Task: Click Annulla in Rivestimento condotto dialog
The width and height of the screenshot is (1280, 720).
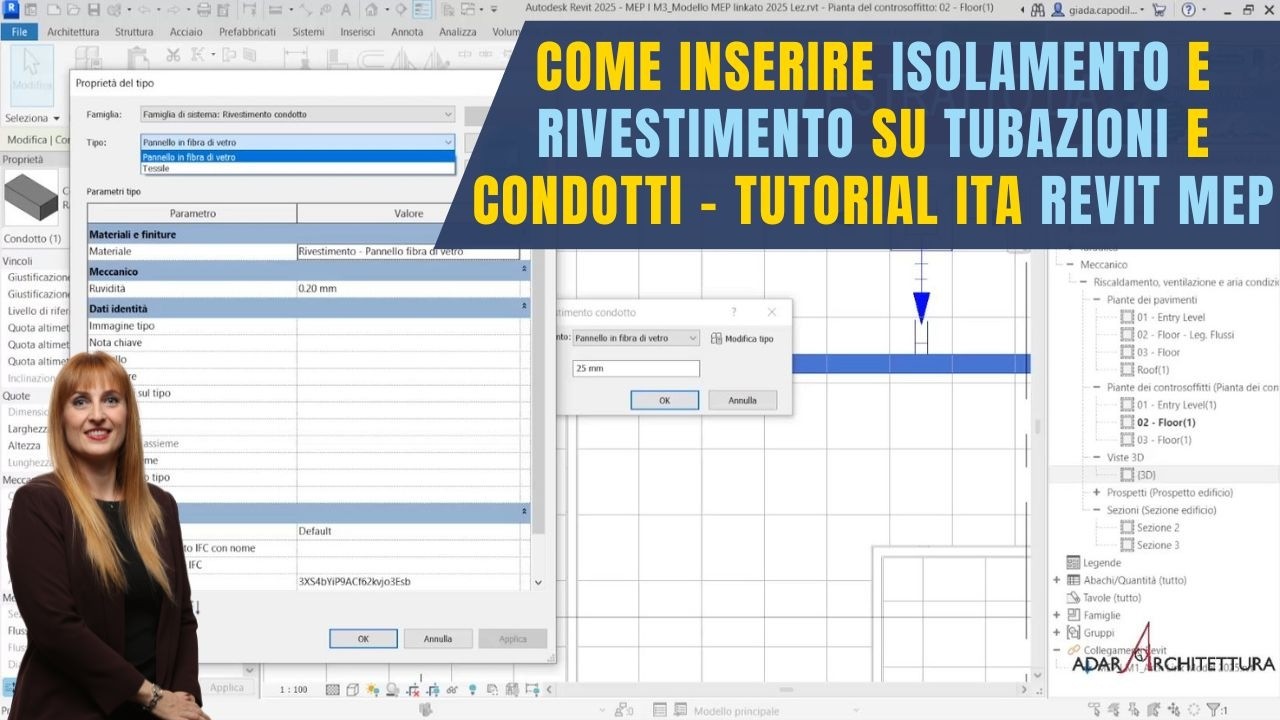Action: 742,400
